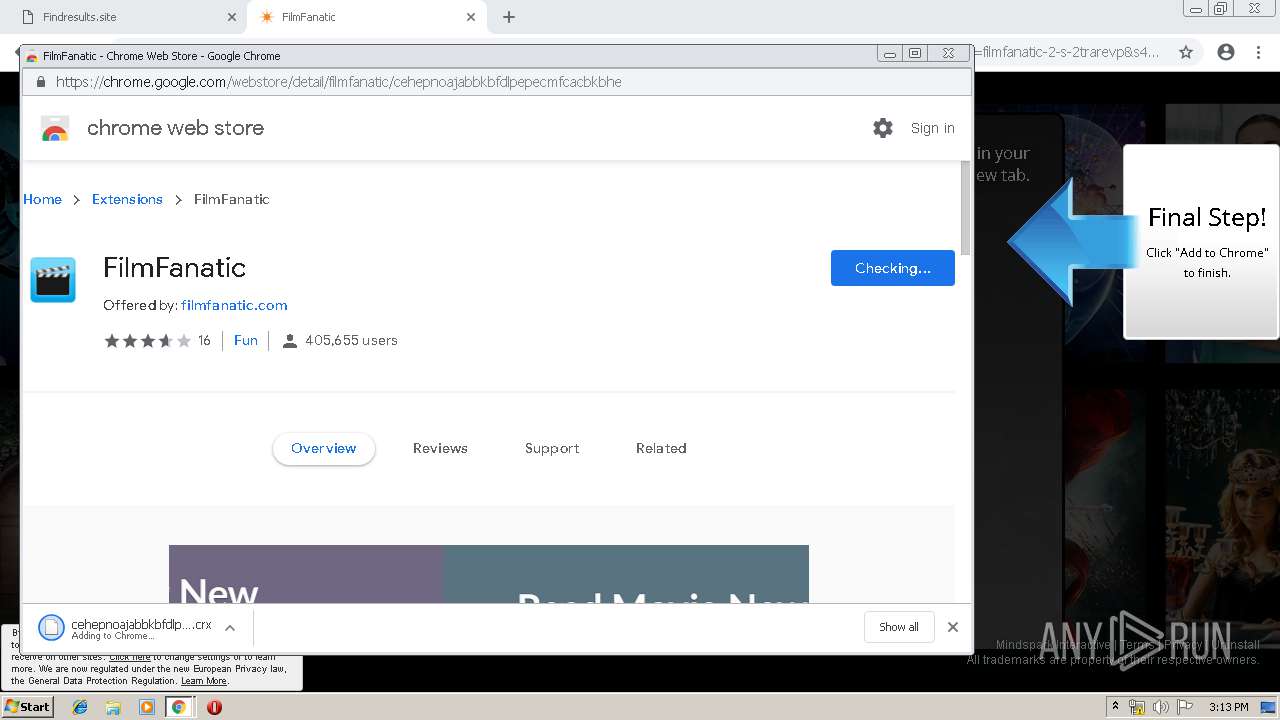
Task: Open the Related tab
Action: click(661, 449)
